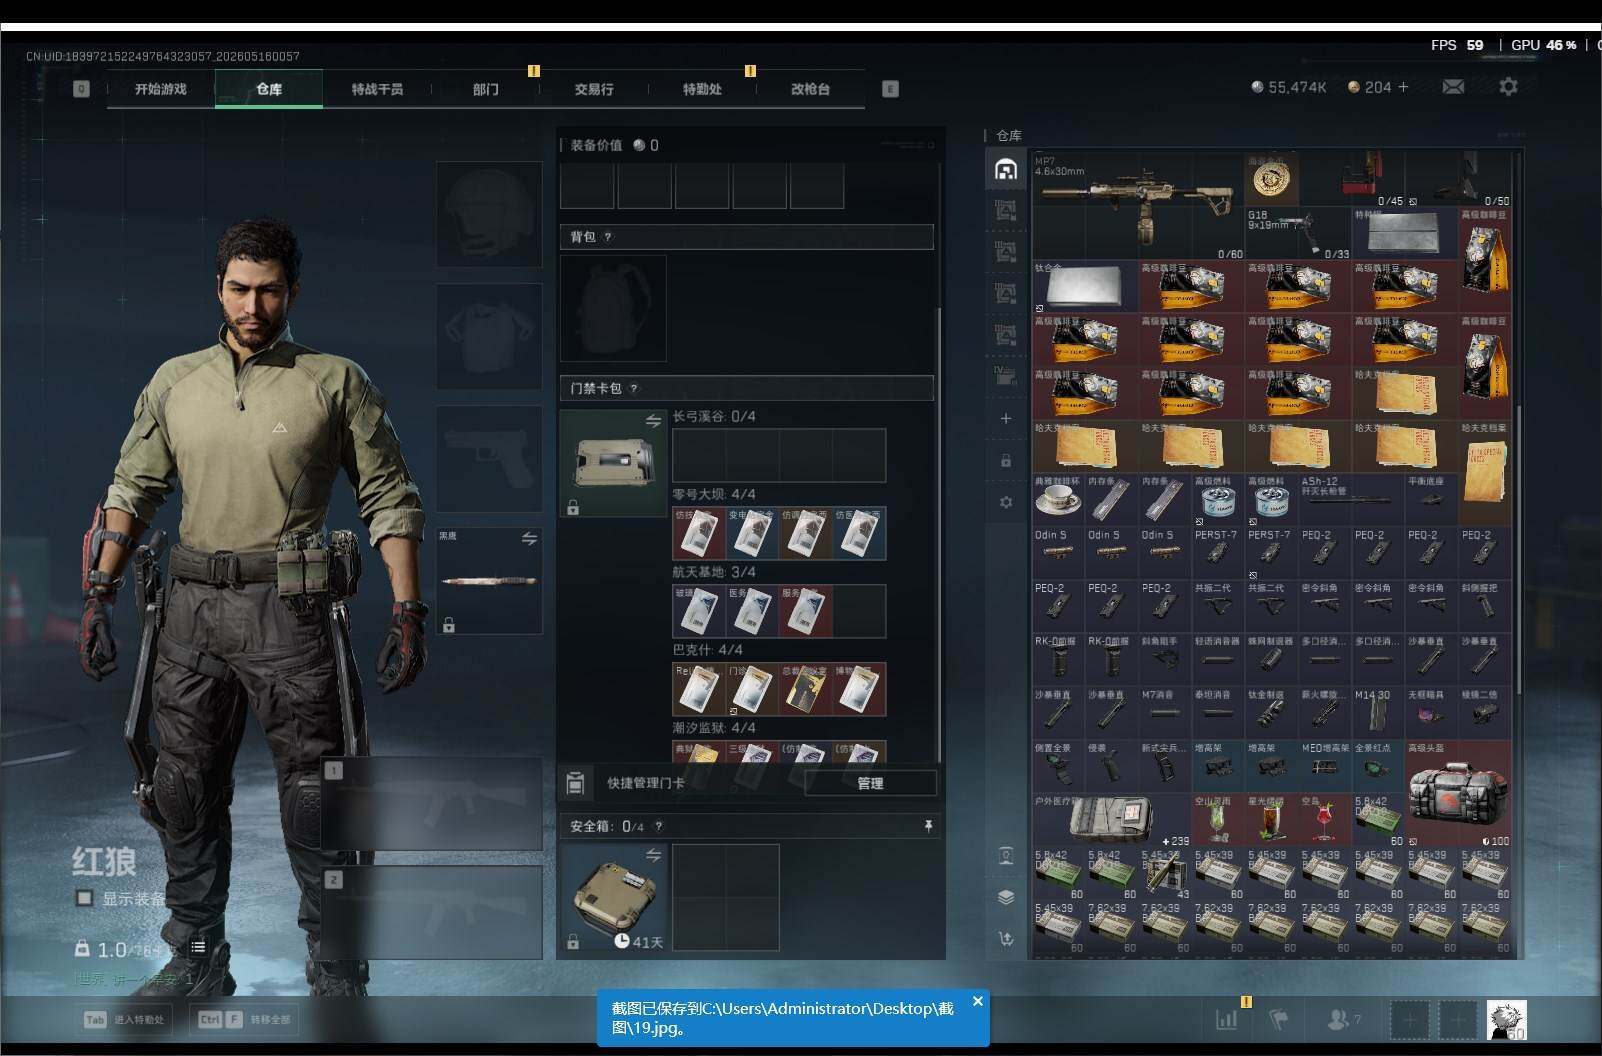Select the empty pistol slot
Image resolution: width=1602 pixels, height=1056 pixels.
point(490,458)
